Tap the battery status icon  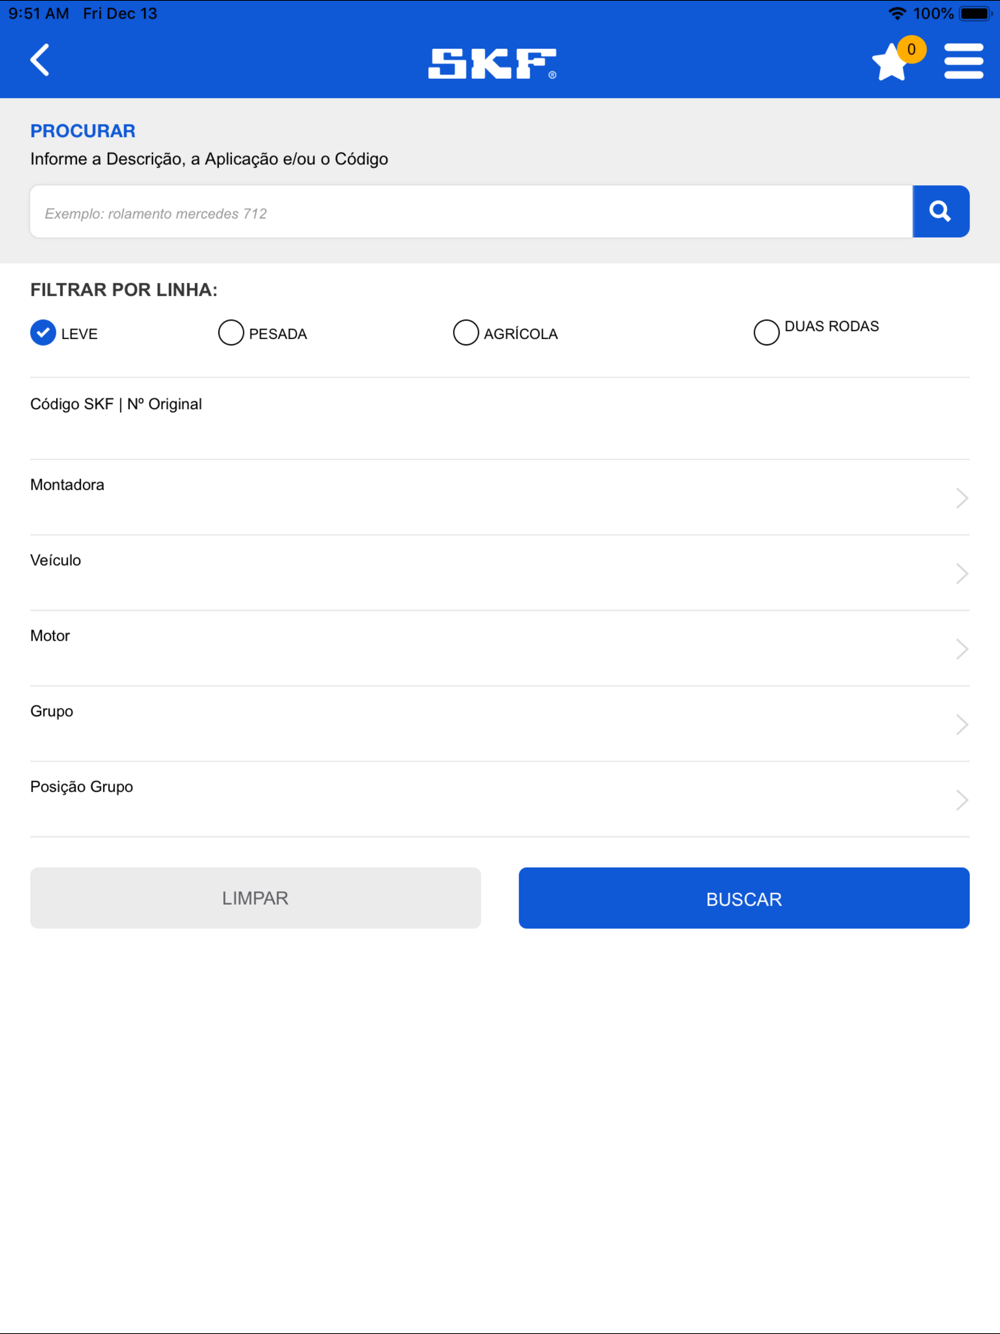click(x=976, y=13)
